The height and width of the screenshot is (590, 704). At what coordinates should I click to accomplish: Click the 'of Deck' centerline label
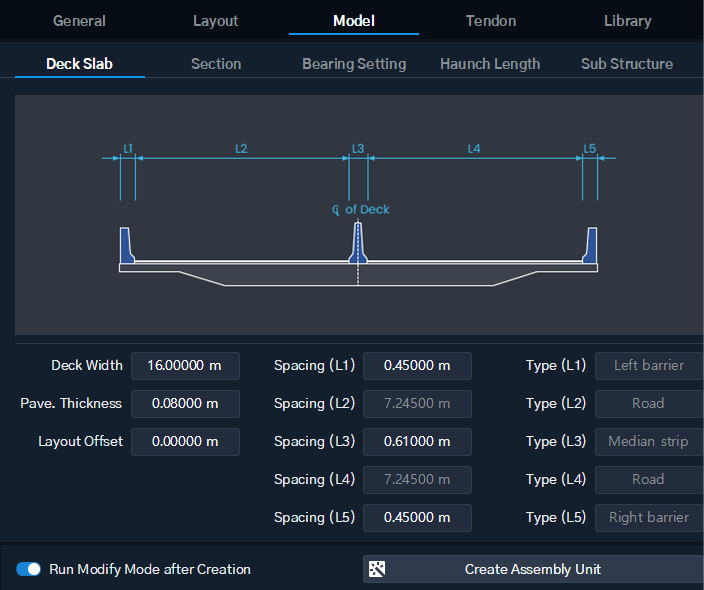[x=361, y=210]
